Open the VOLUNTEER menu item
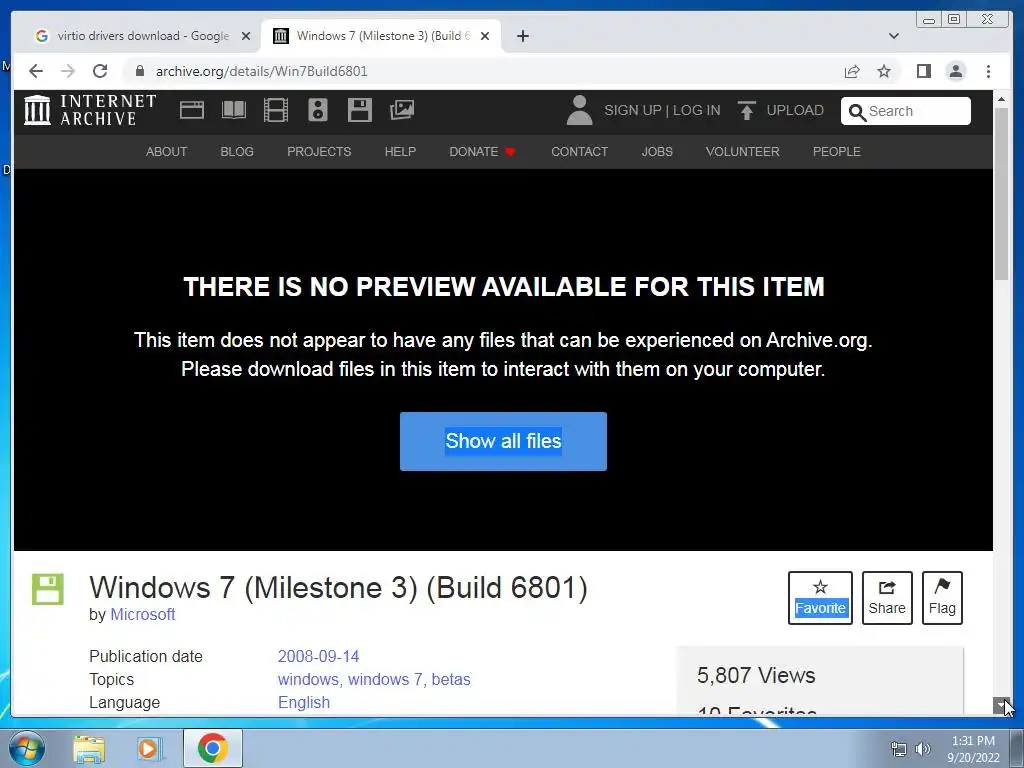 tap(743, 152)
